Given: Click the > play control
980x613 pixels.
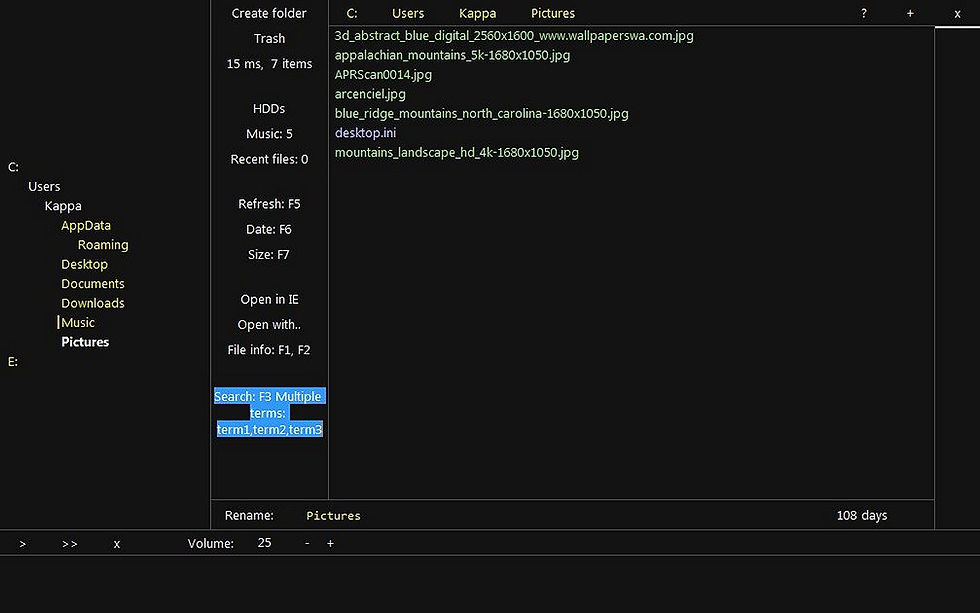Looking at the screenshot, I should tap(22, 544).
